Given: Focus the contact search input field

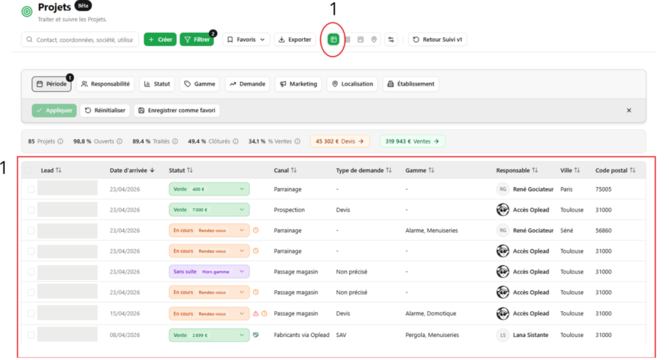Looking at the screenshot, I should [80, 40].
